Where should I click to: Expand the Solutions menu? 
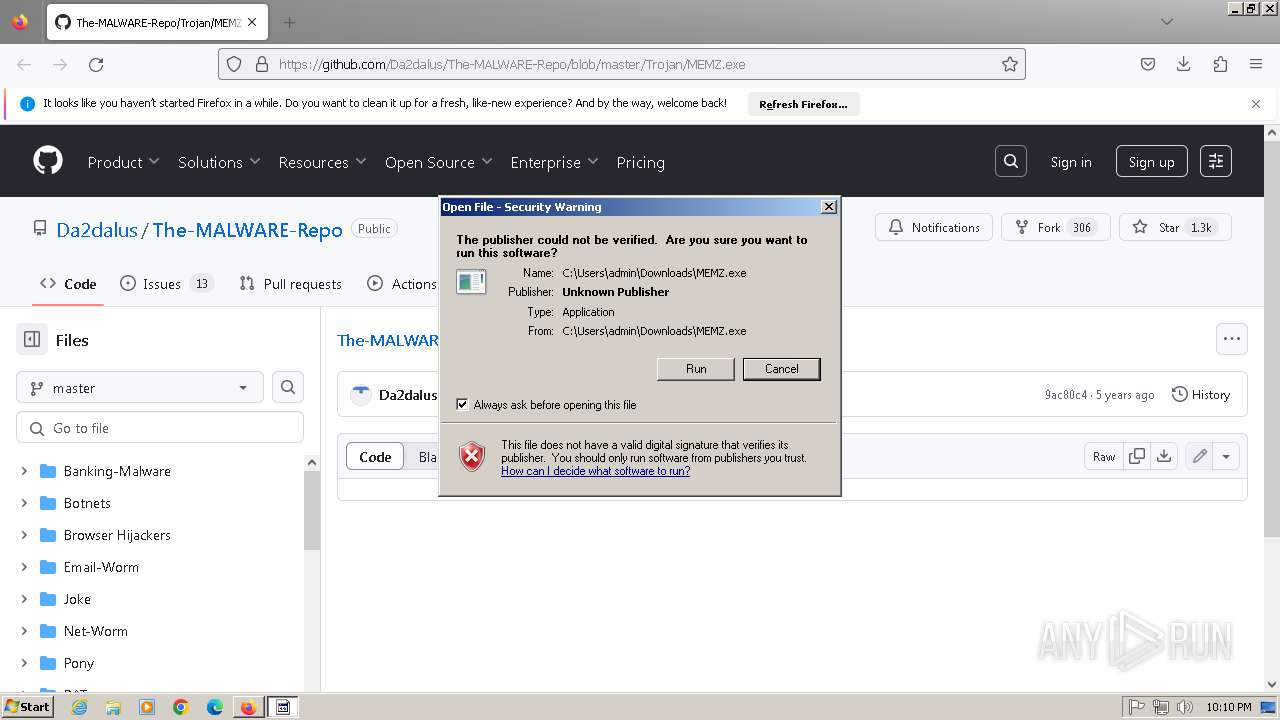(219, 162)
